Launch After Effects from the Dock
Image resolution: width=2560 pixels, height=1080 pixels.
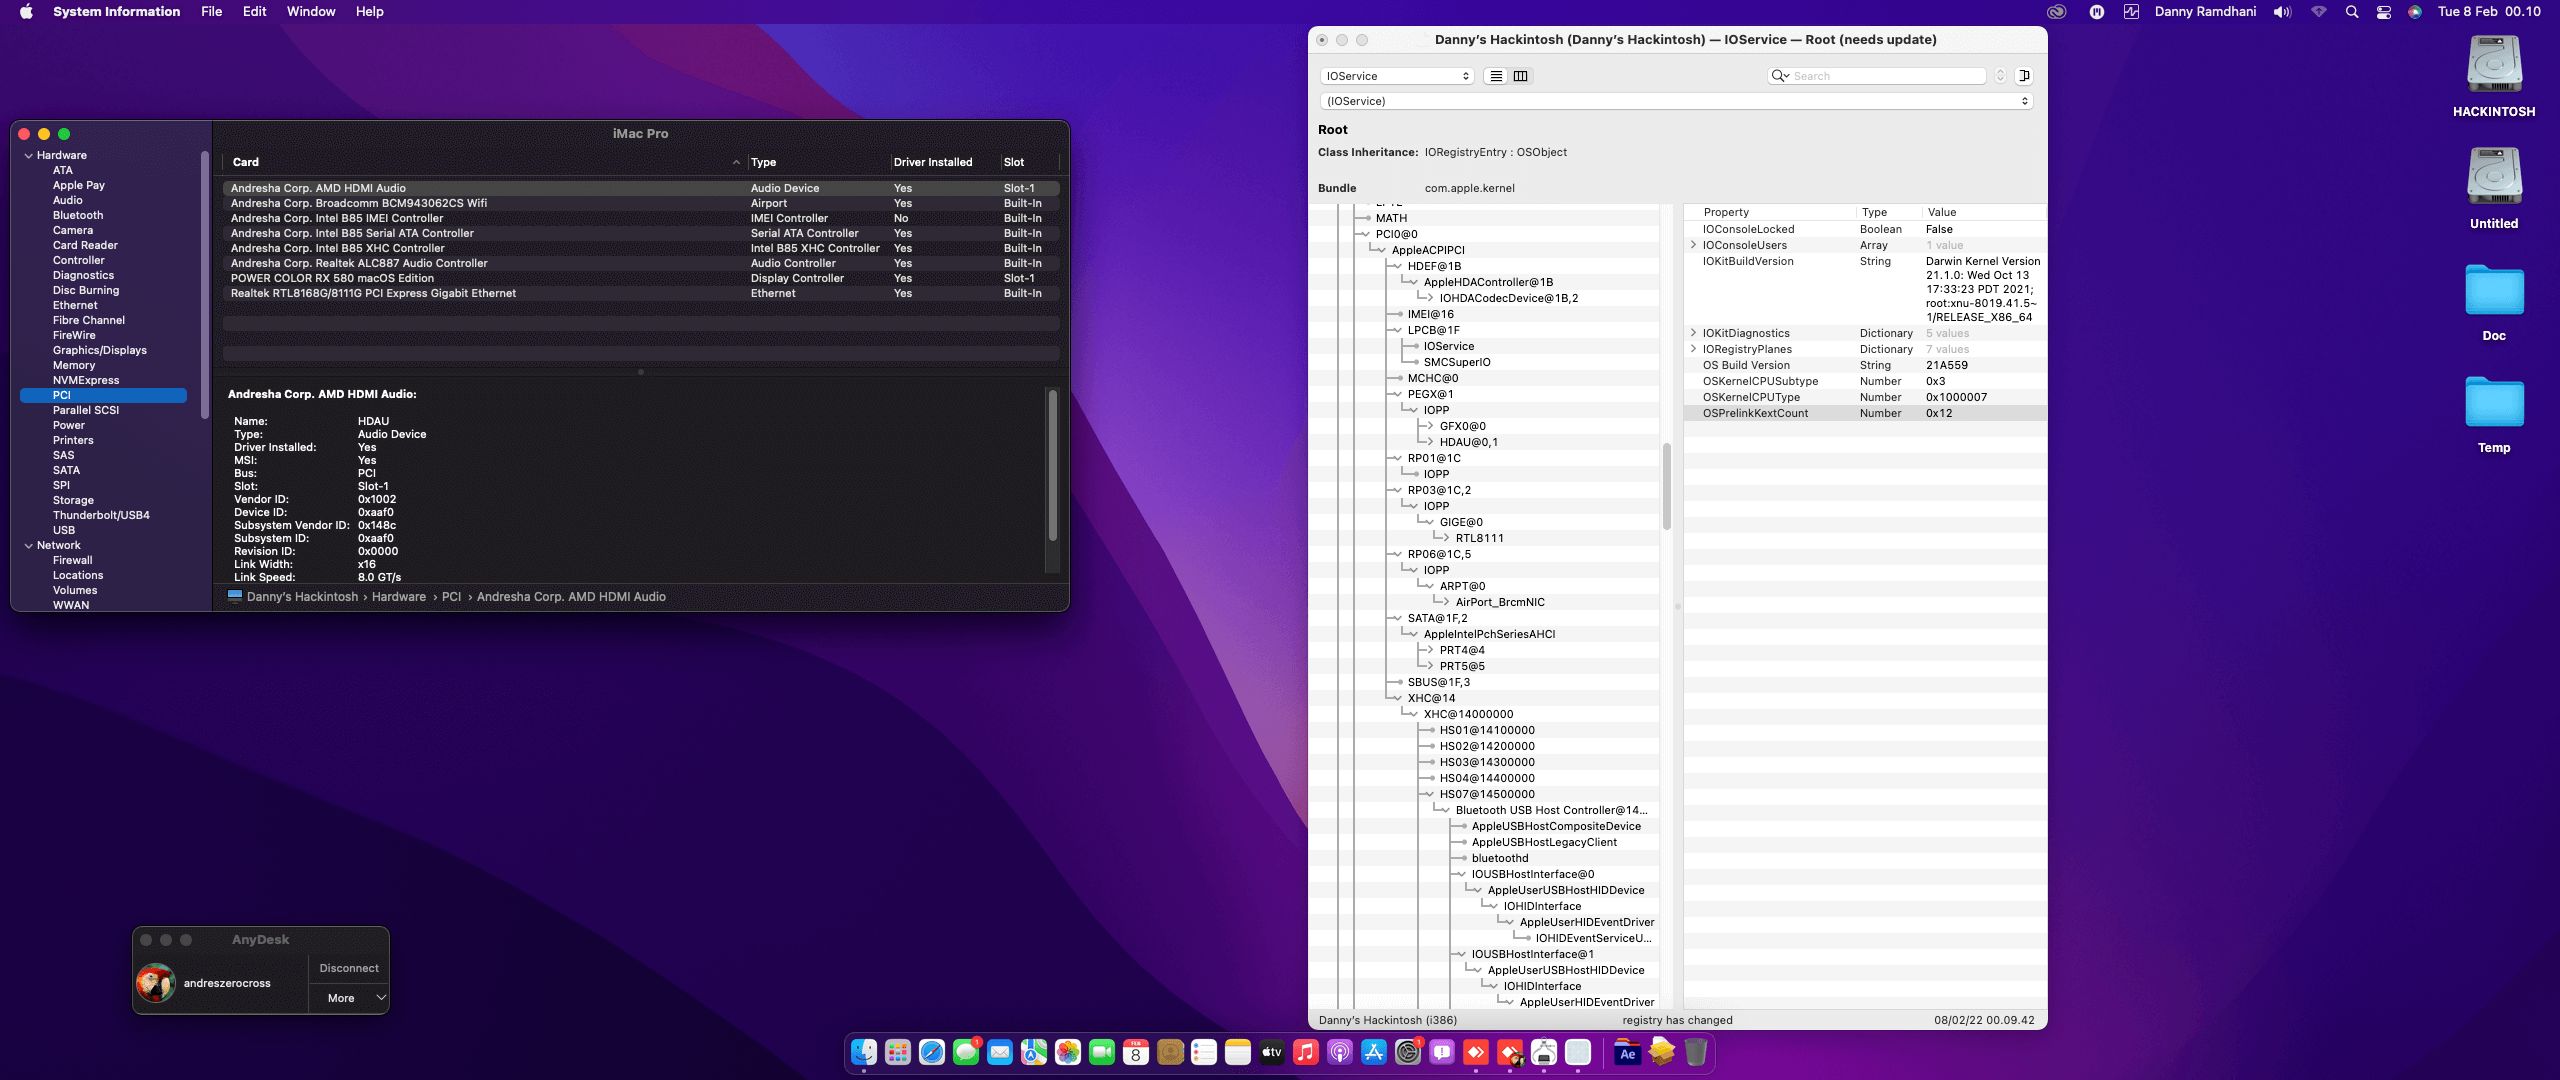tap(1628, 1052)
